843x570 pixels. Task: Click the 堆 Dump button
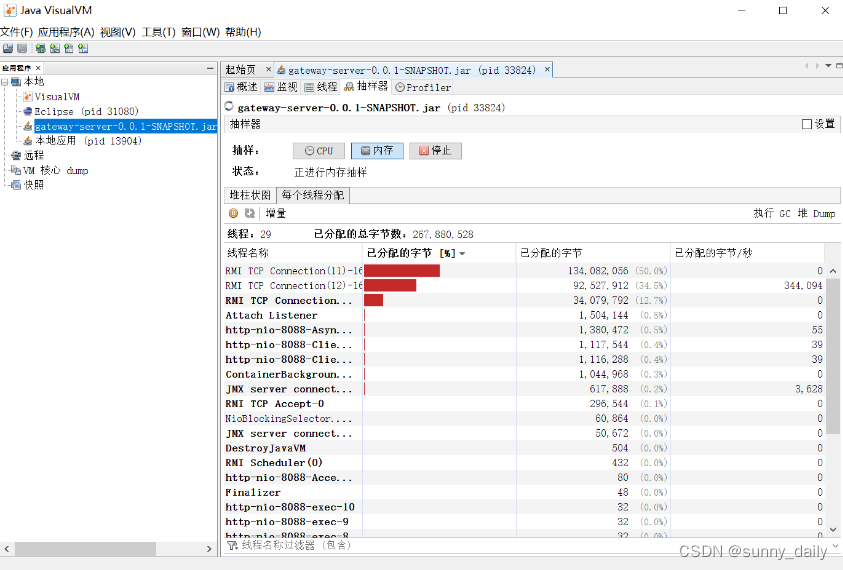point(816,213)
